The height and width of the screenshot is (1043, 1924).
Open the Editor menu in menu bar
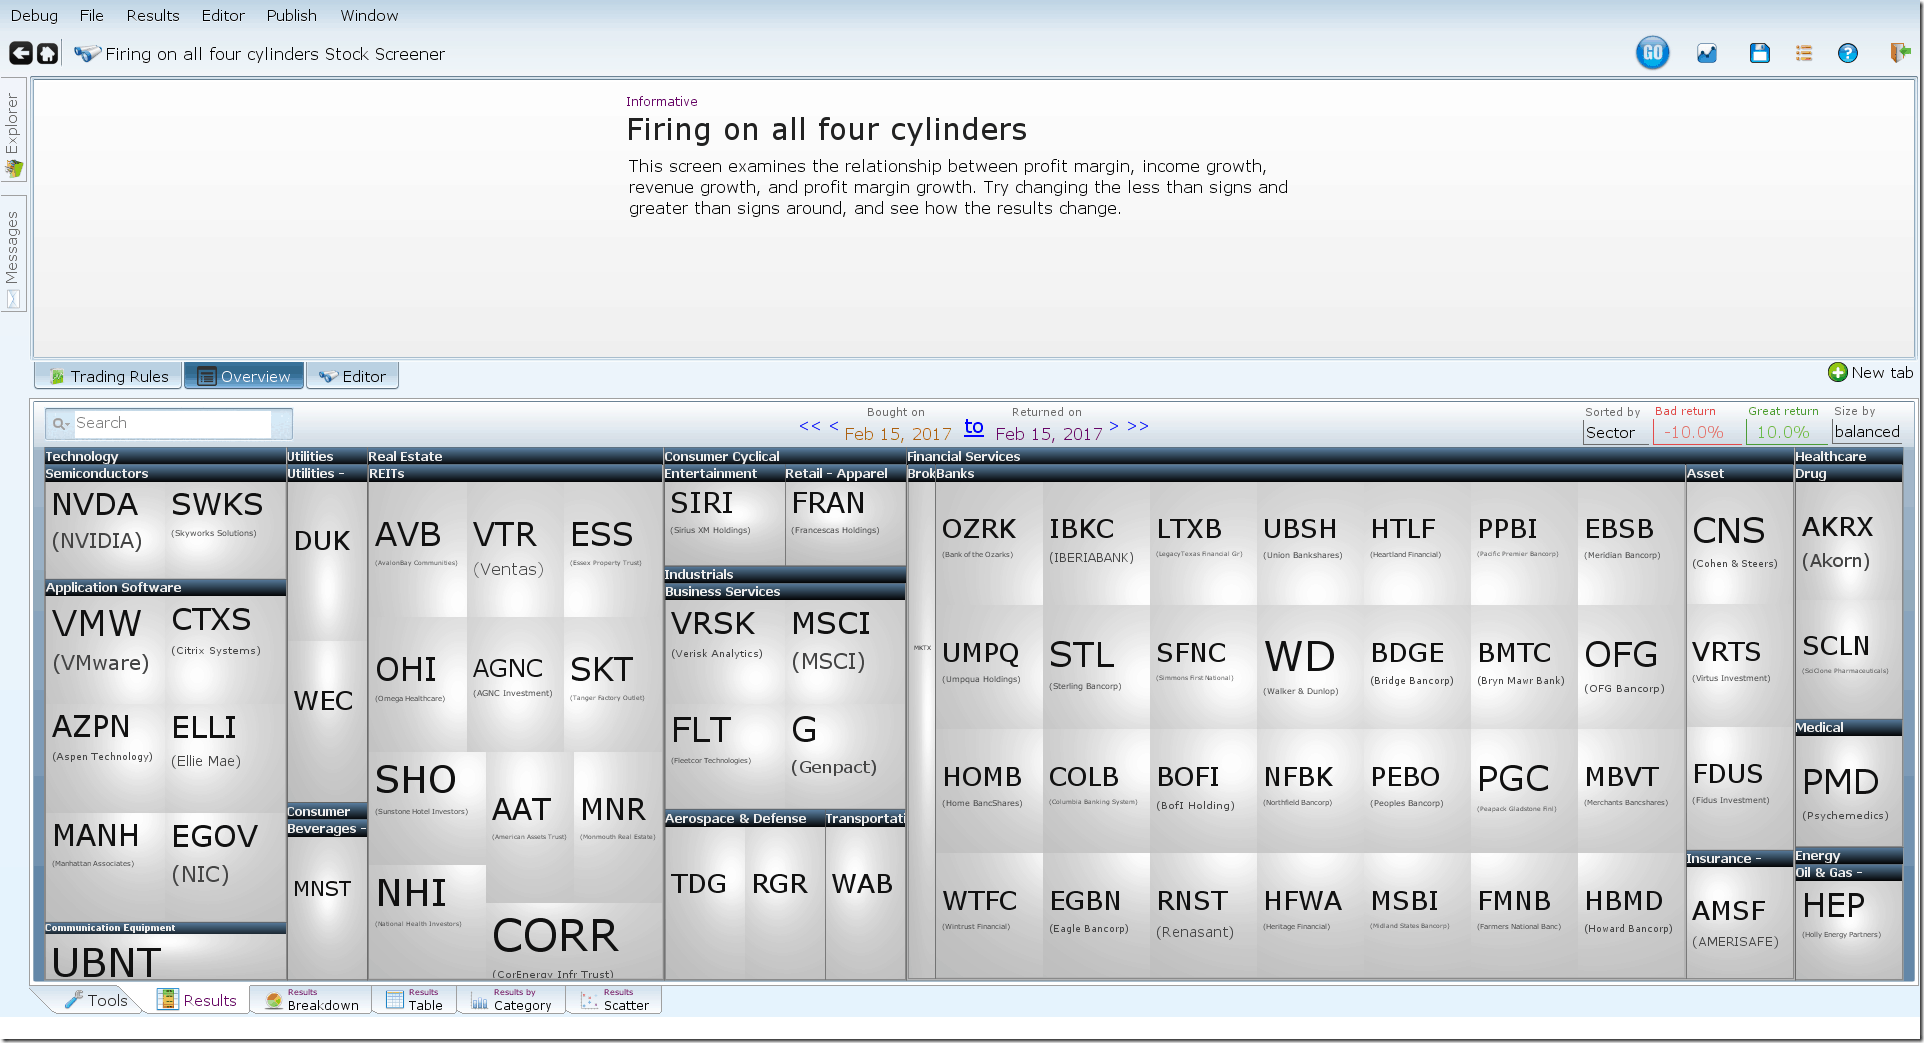tap(223, 16)
